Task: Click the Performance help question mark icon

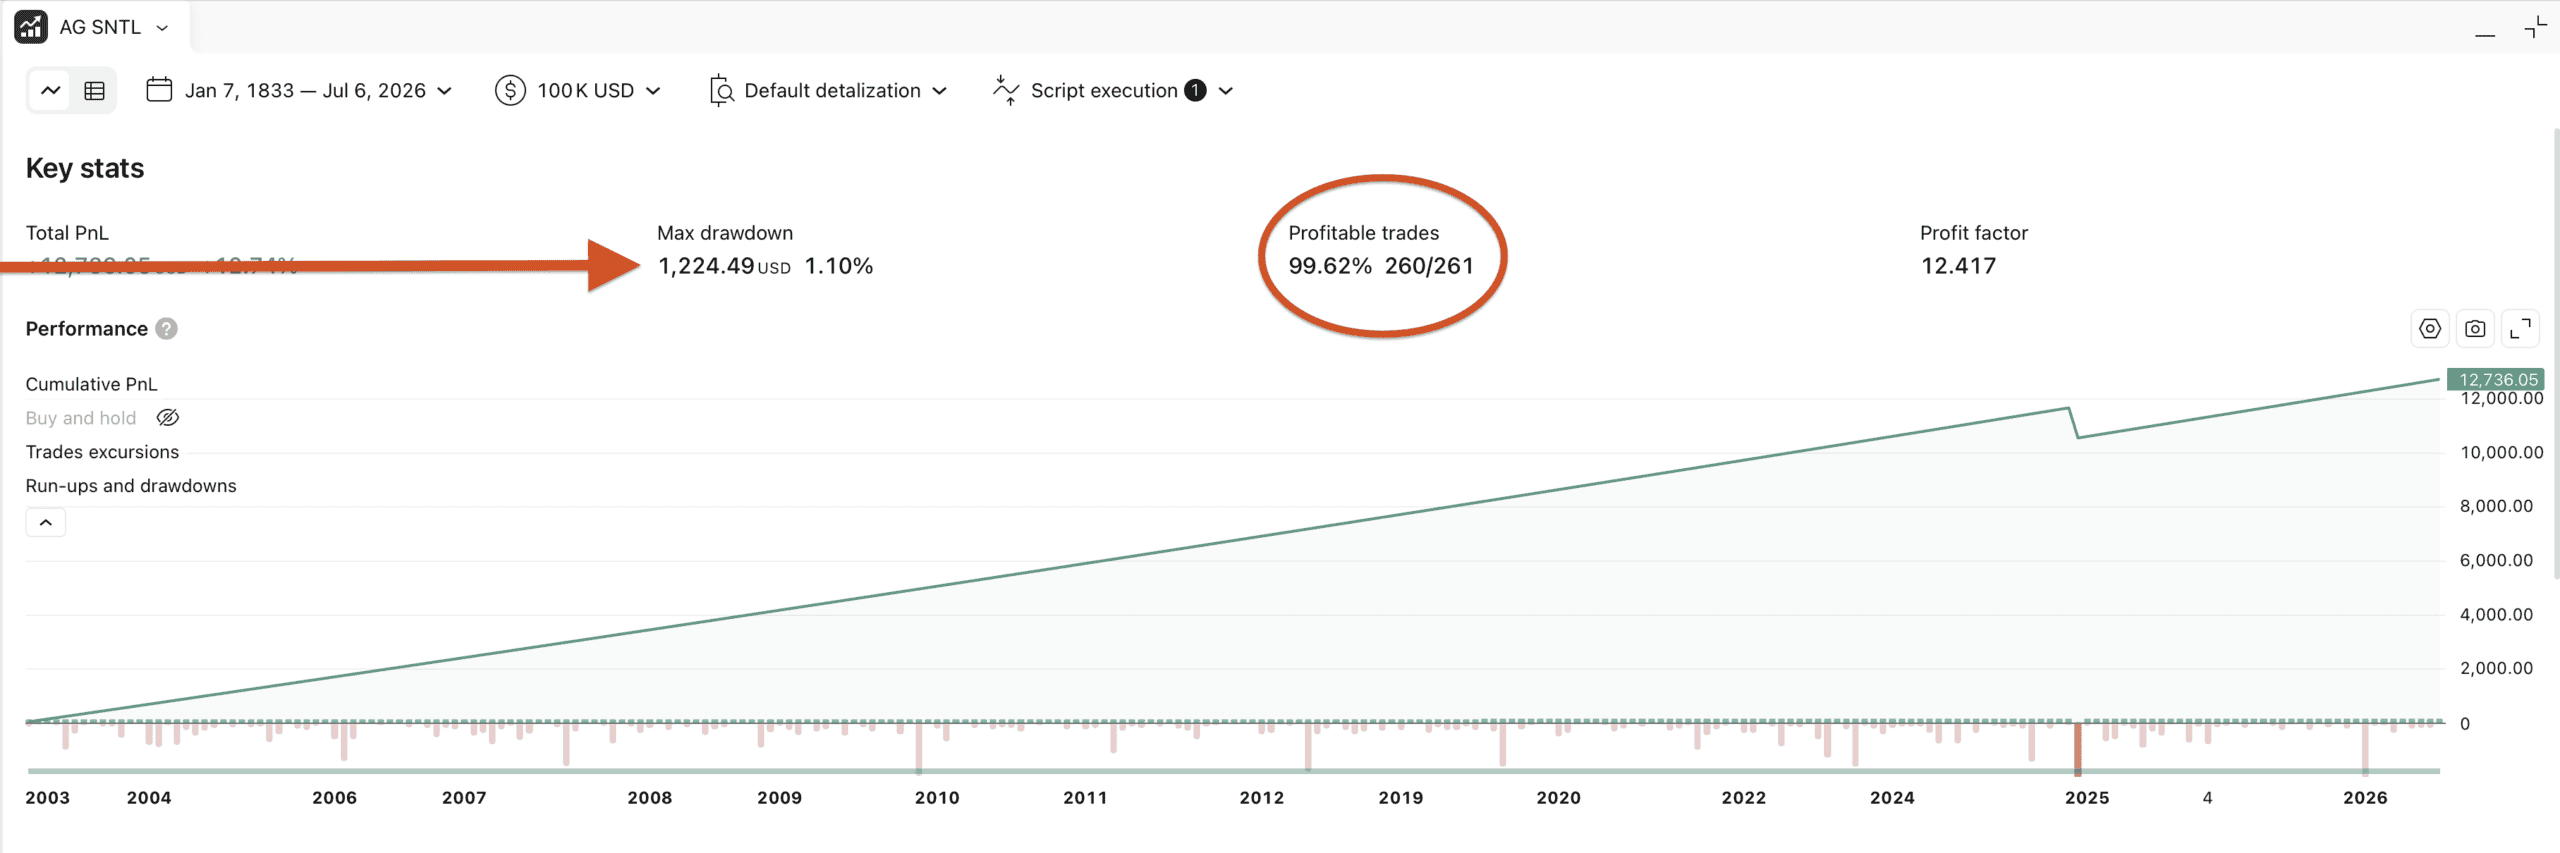Action: 167,329
